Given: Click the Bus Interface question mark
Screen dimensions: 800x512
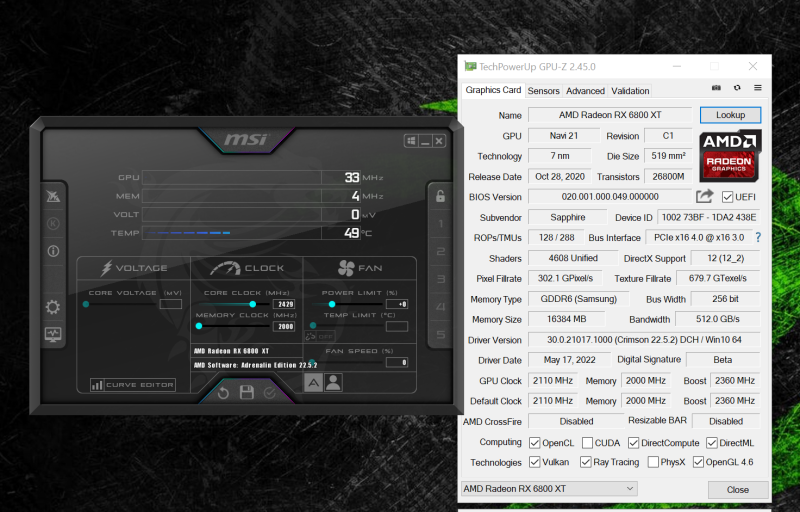Looking at the screenshot, I should (x=757, y=238).
